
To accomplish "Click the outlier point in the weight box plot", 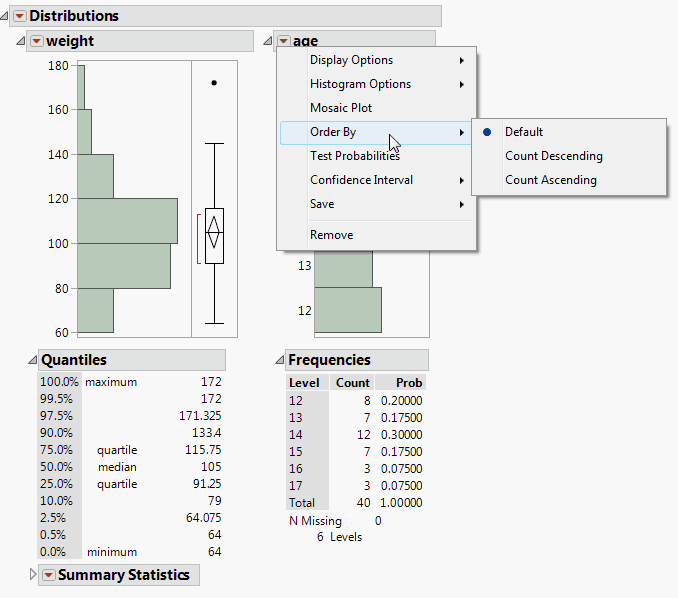I will [x=214, y=83].
